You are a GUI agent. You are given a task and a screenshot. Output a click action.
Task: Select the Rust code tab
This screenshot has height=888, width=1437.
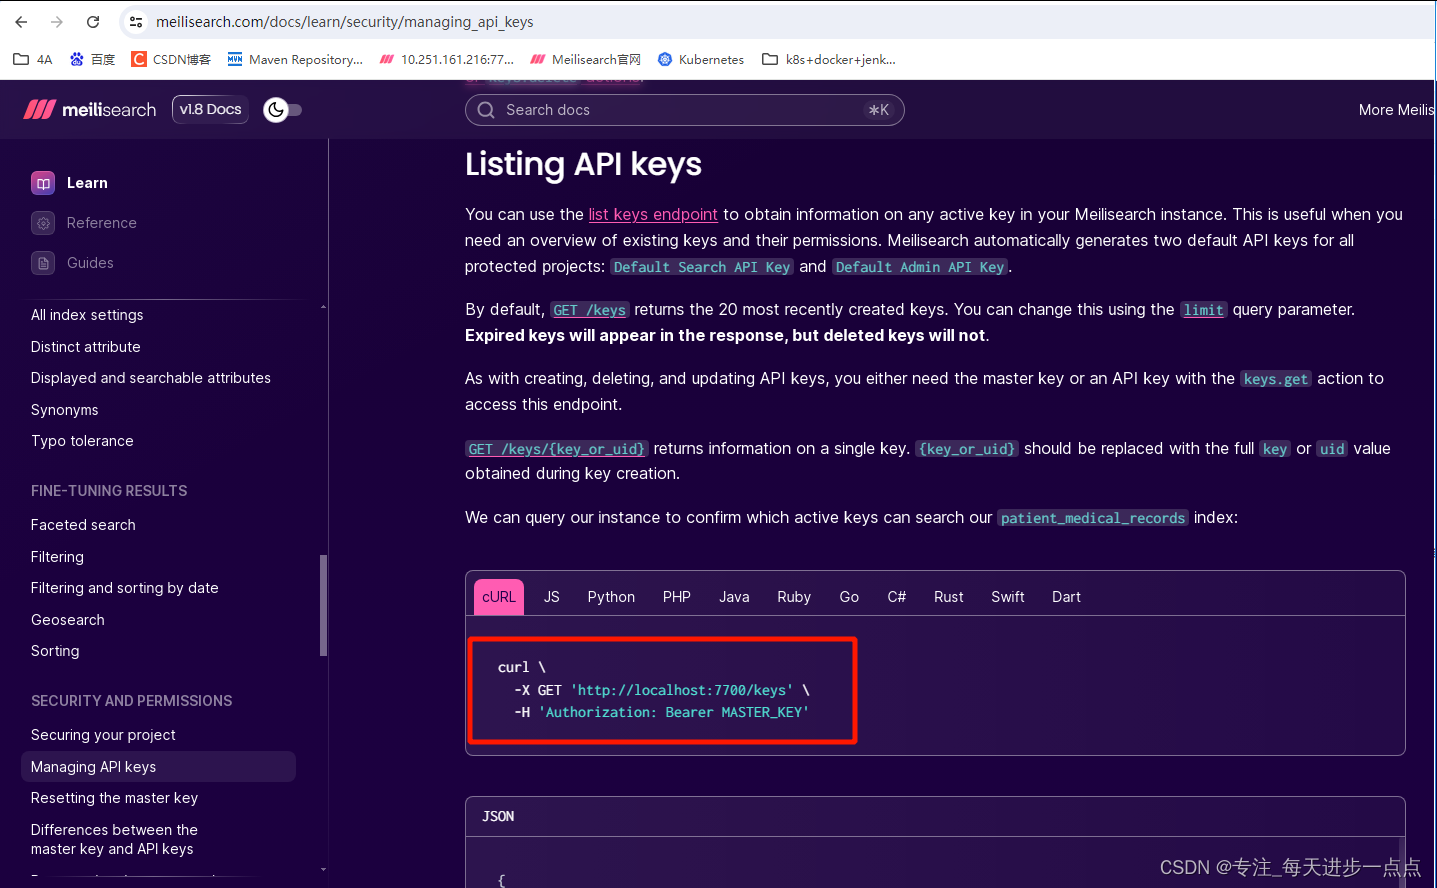[x=949, y=597]
